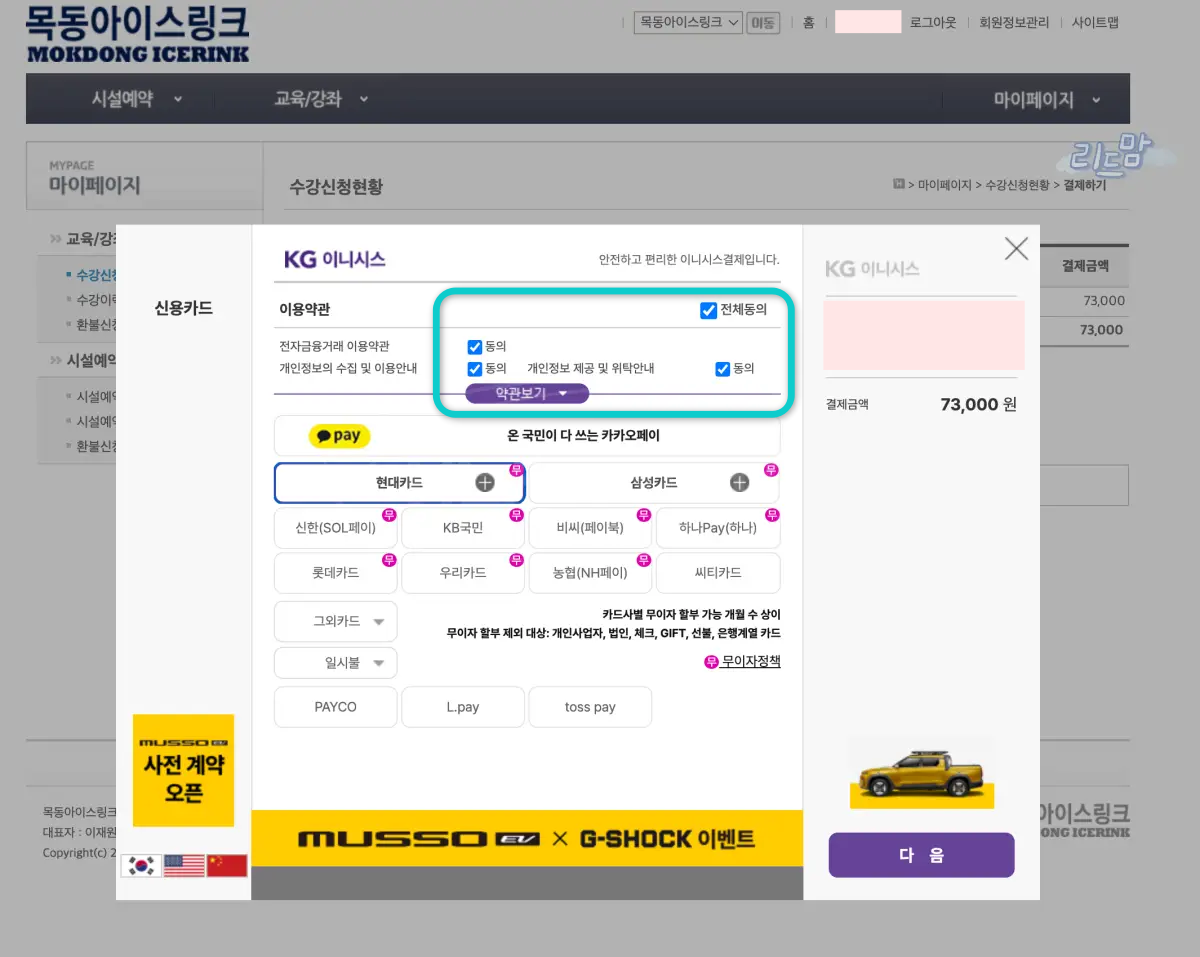Open the 일시불 installment dropdown
The image size is (1200, 957).
[336, 663]
